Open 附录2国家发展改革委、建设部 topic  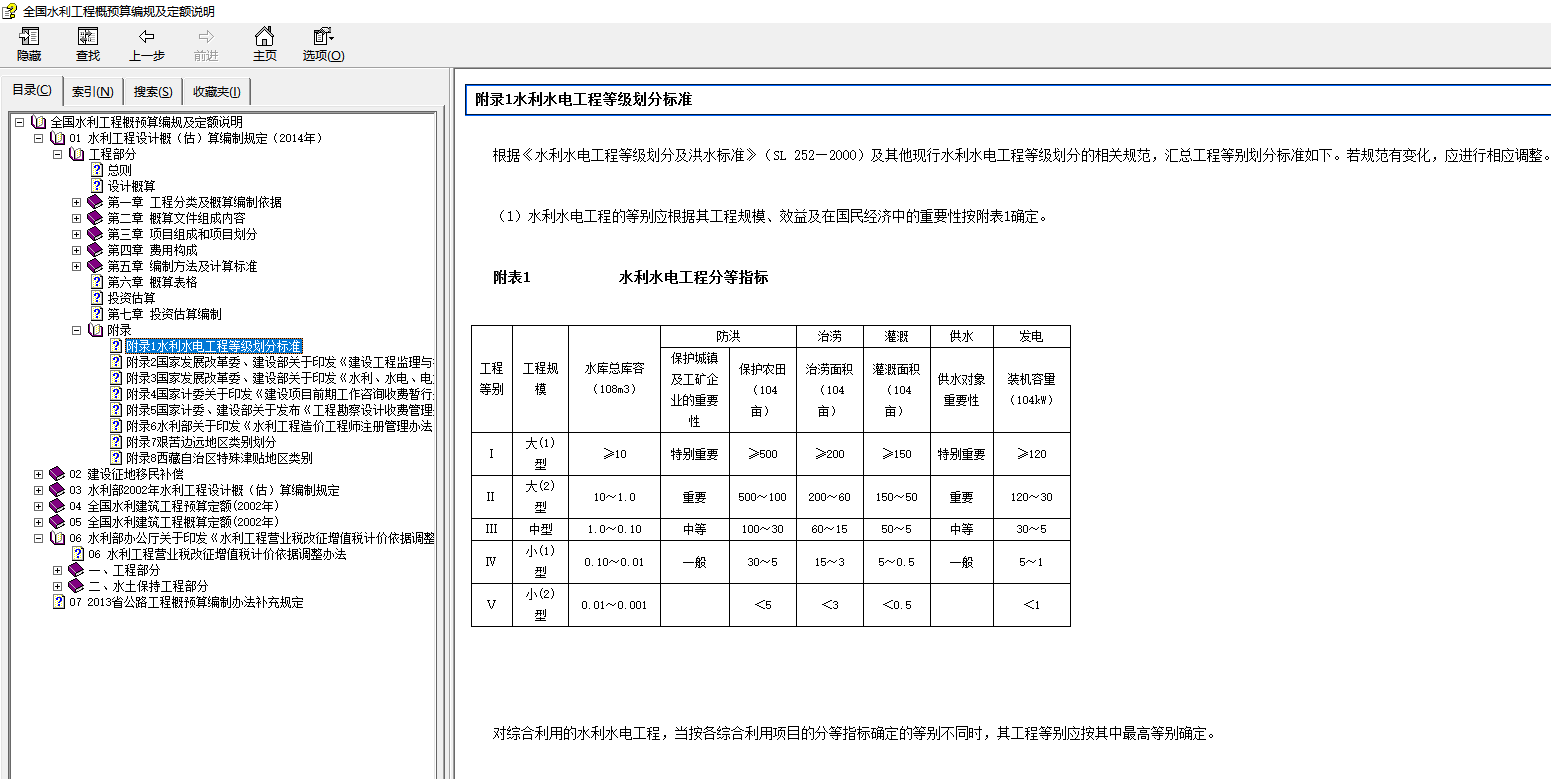279,362
